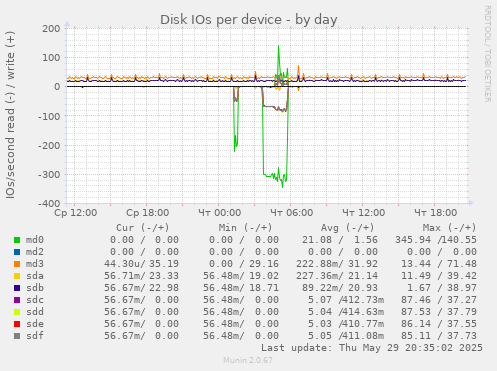Click md0 max value '345.94 /140.55'
Screen dimensions: 497x371
point(436,240)
